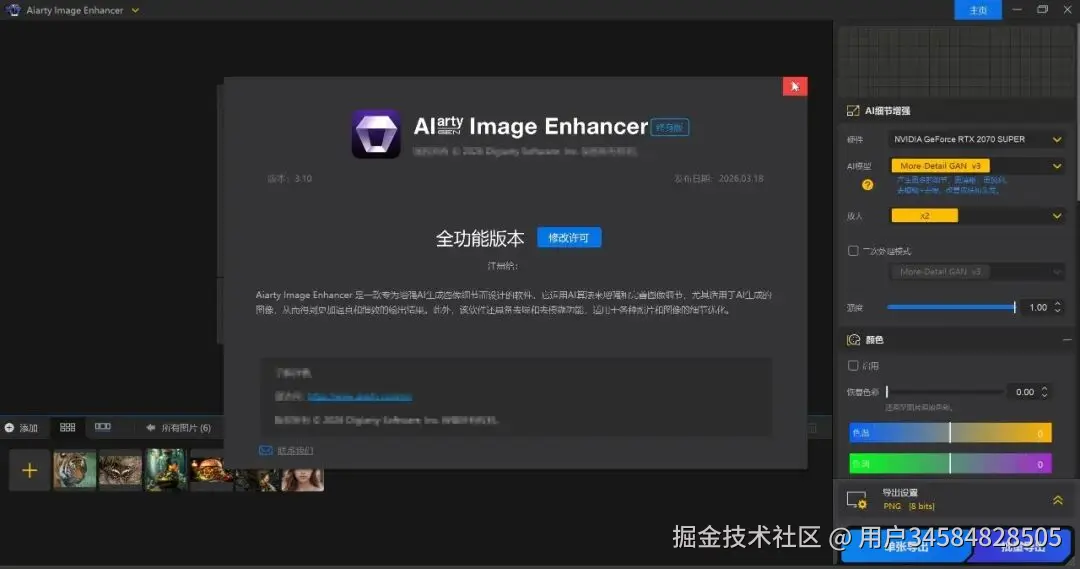Switch to the grid thumbnail view icon
The height and width of the screenshot is (569, 1080).
pyautogui.click(x=68, y=427)
